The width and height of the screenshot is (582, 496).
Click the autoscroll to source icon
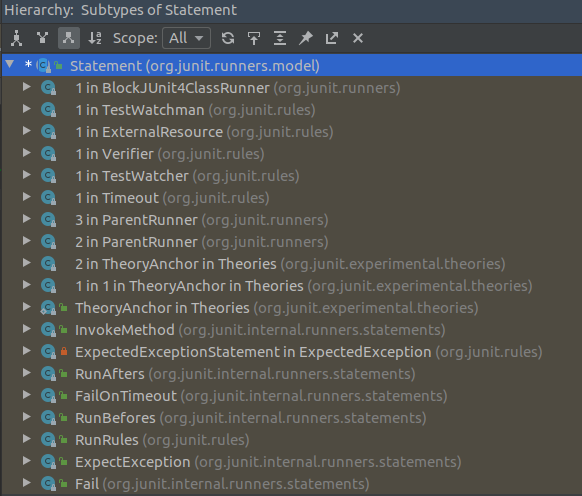pos(254,38)
